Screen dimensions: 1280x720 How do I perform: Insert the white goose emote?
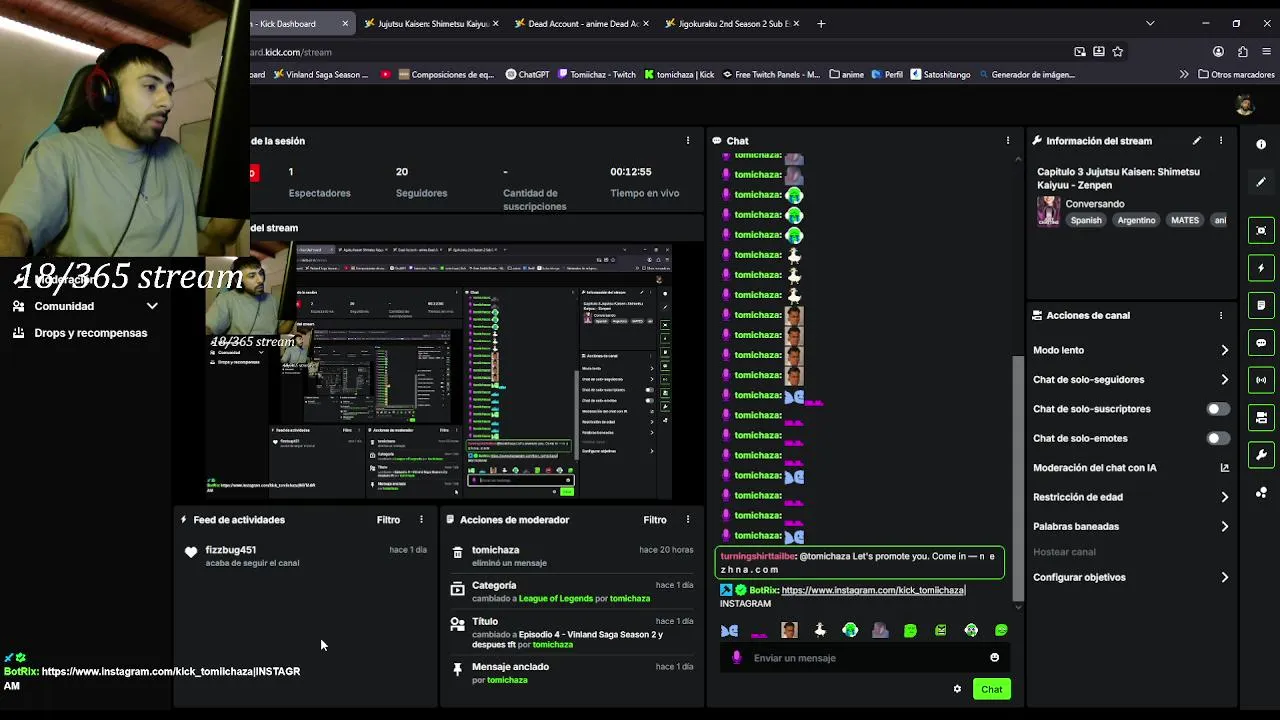coord(820,630)
